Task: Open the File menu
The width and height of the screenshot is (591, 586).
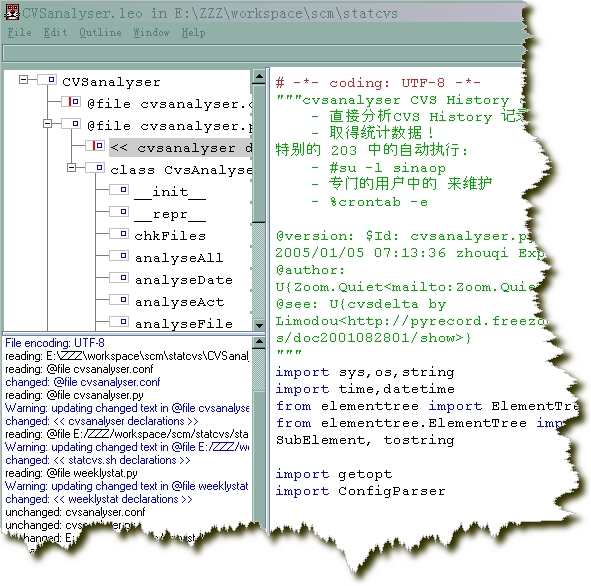Action: [20, 33]
